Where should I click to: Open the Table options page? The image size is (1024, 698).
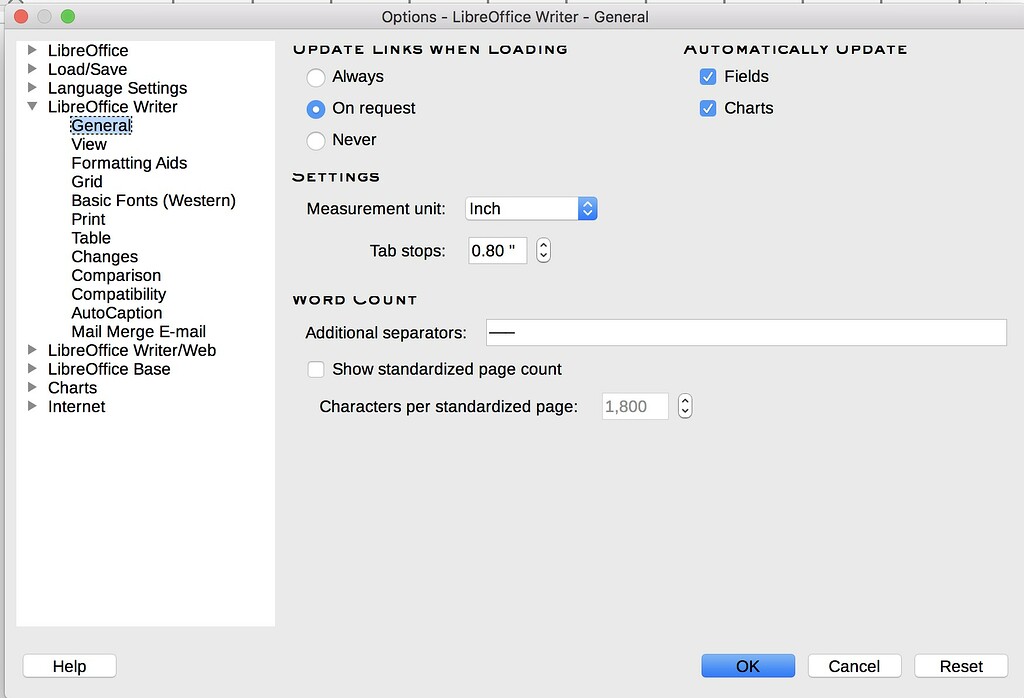pyautogui.click(x=91, y=238)
